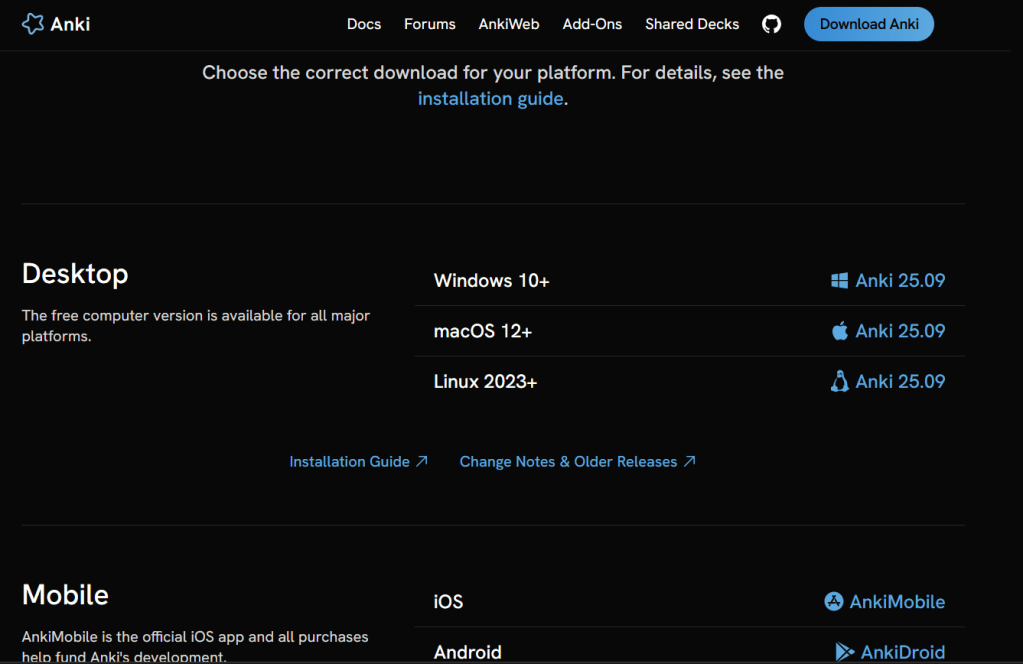Download Anki 25.09 for Linux 2023+

tap(900, 381)
